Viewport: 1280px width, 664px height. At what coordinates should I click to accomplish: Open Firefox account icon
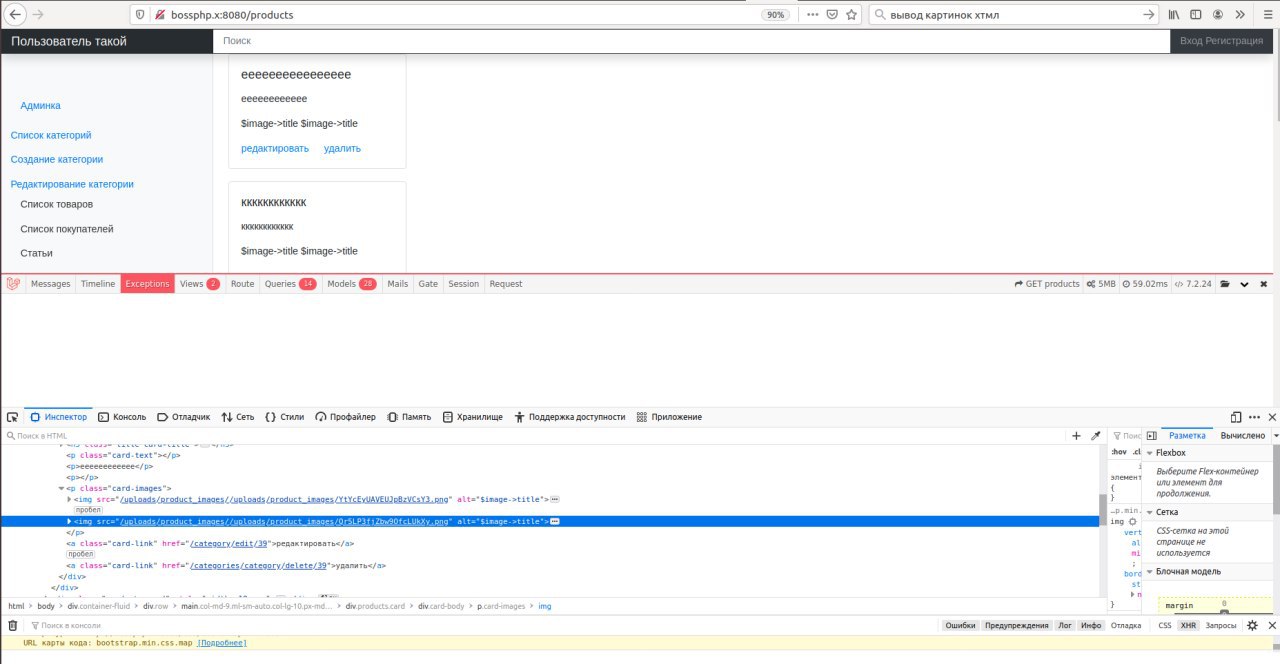1218,15
